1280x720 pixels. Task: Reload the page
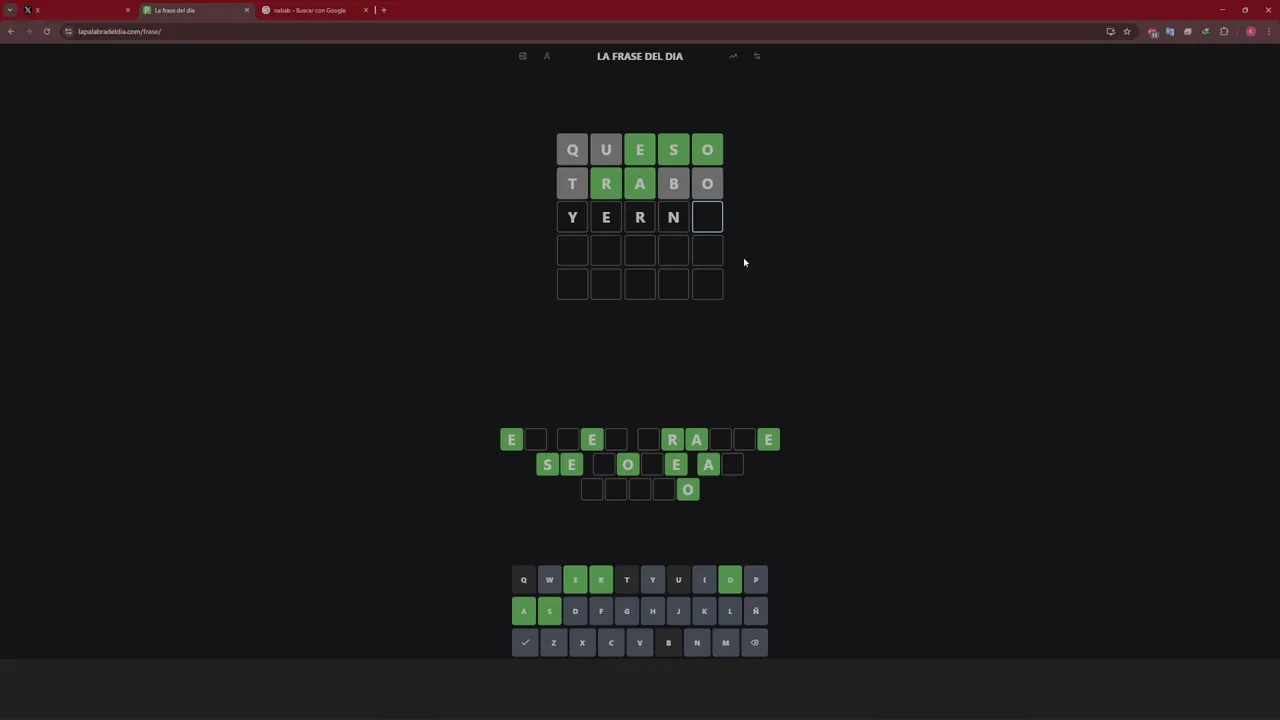46,31
